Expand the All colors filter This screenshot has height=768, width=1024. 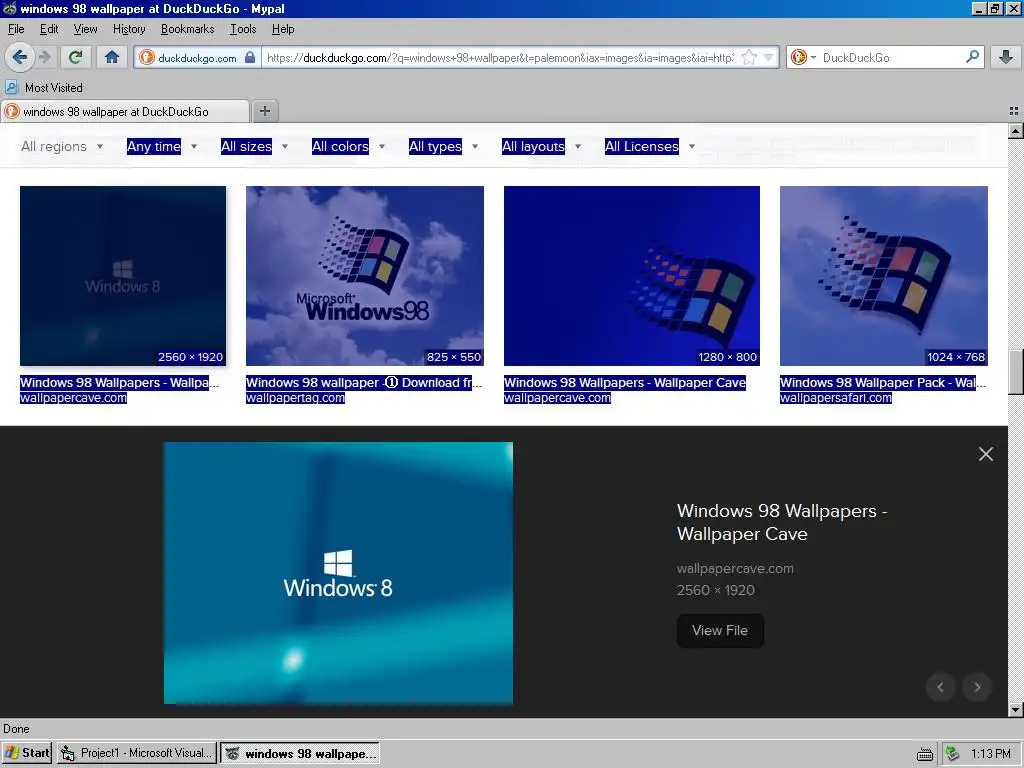tap(348, 146)
